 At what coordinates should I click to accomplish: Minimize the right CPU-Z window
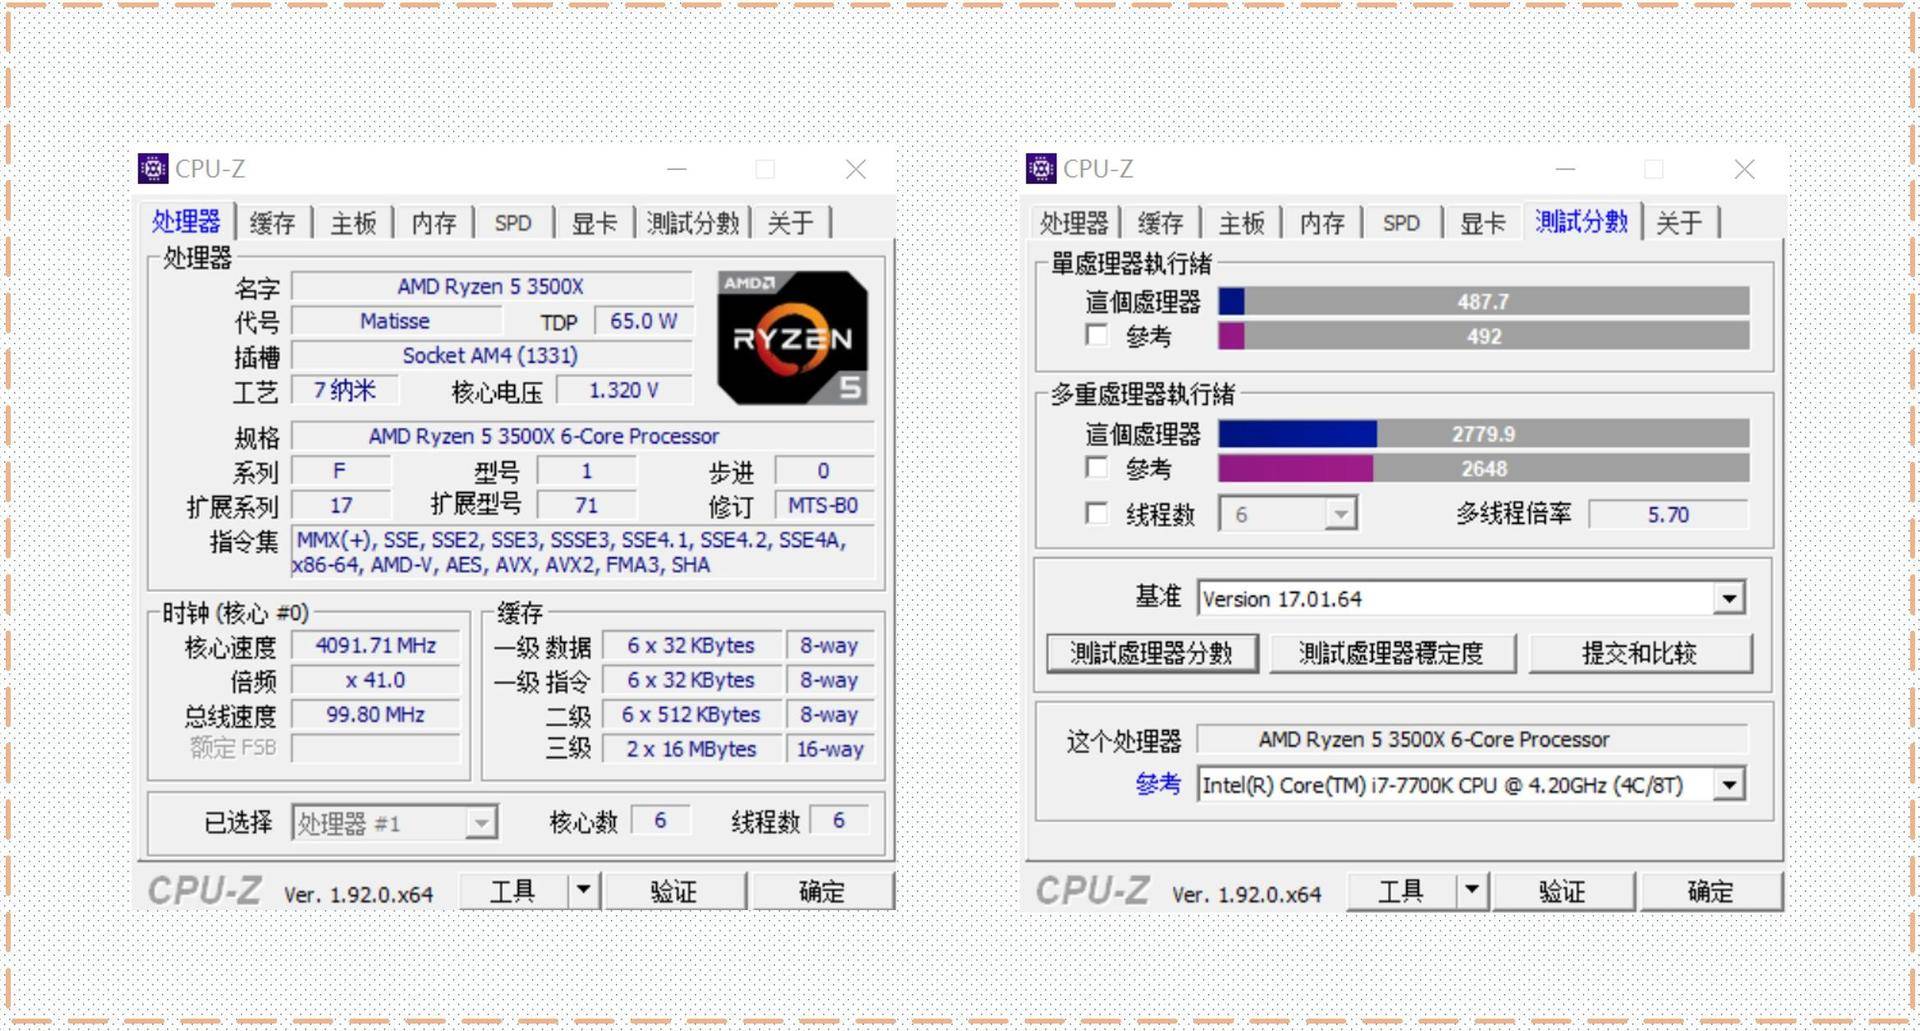click(x=1565, y=170)
